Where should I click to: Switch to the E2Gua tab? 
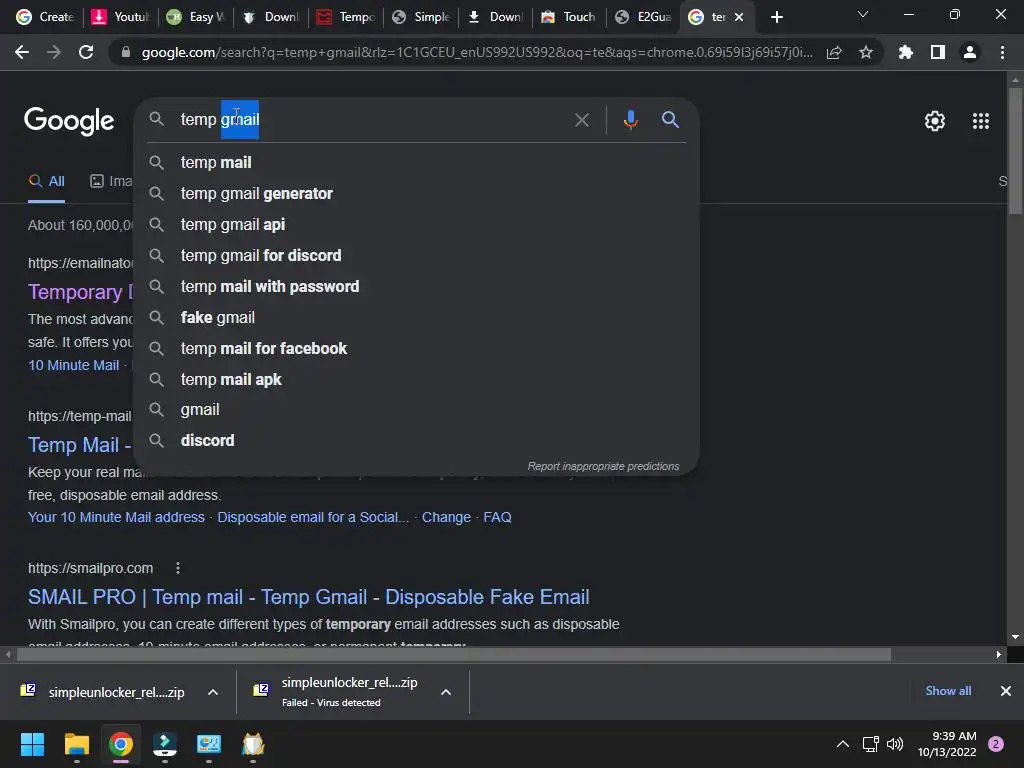[645, 17]
